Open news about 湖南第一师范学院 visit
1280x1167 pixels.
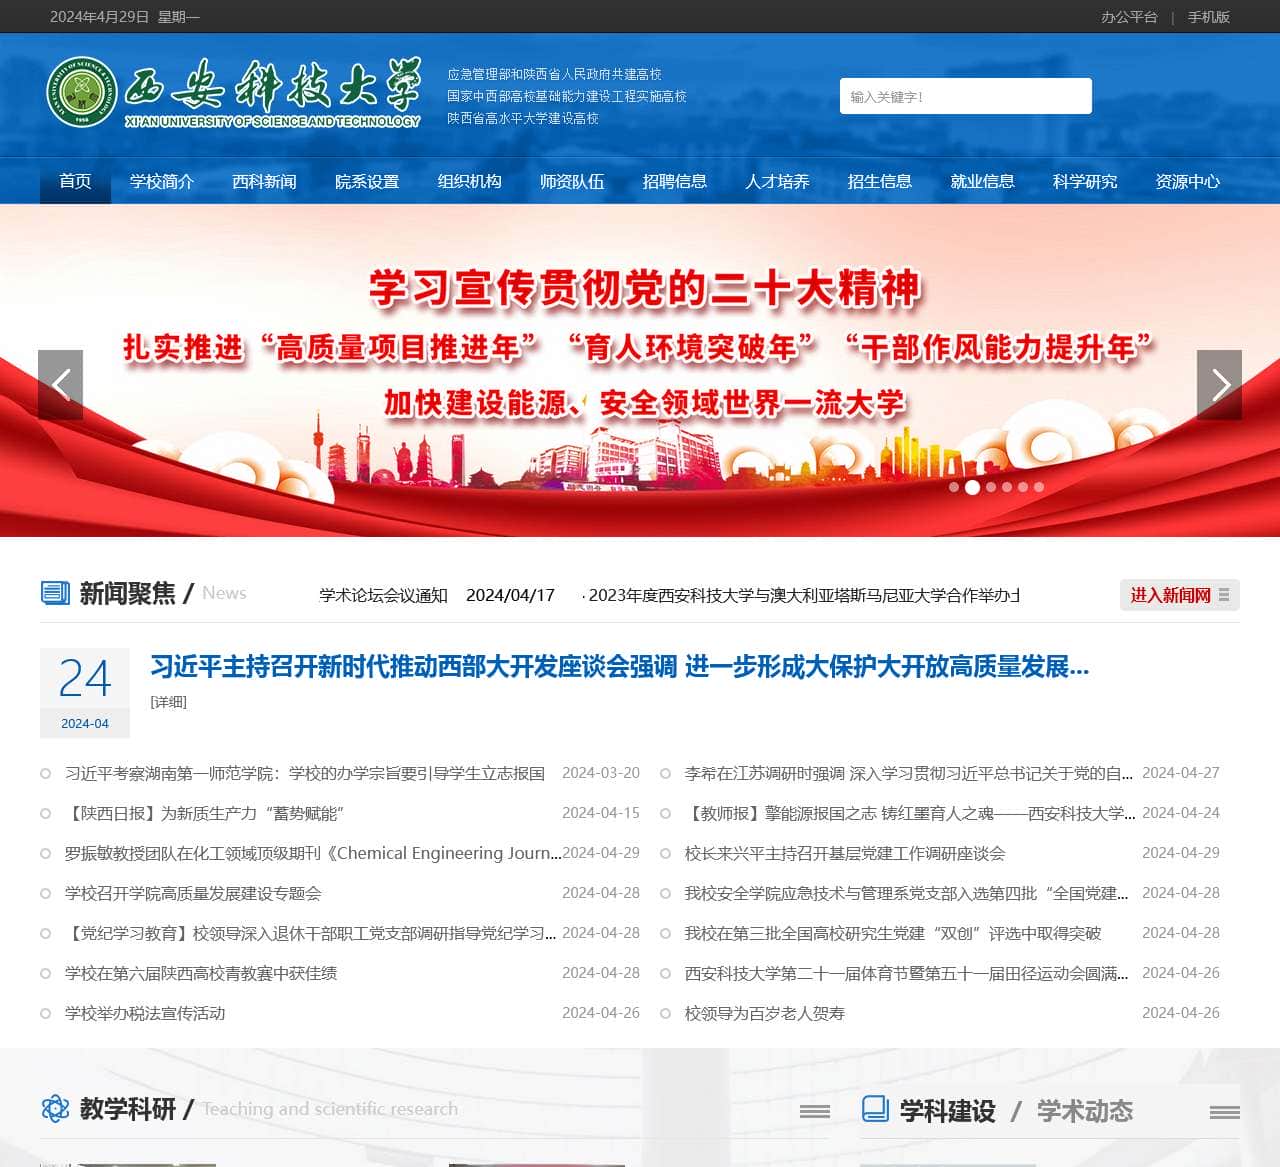[305, 773]
